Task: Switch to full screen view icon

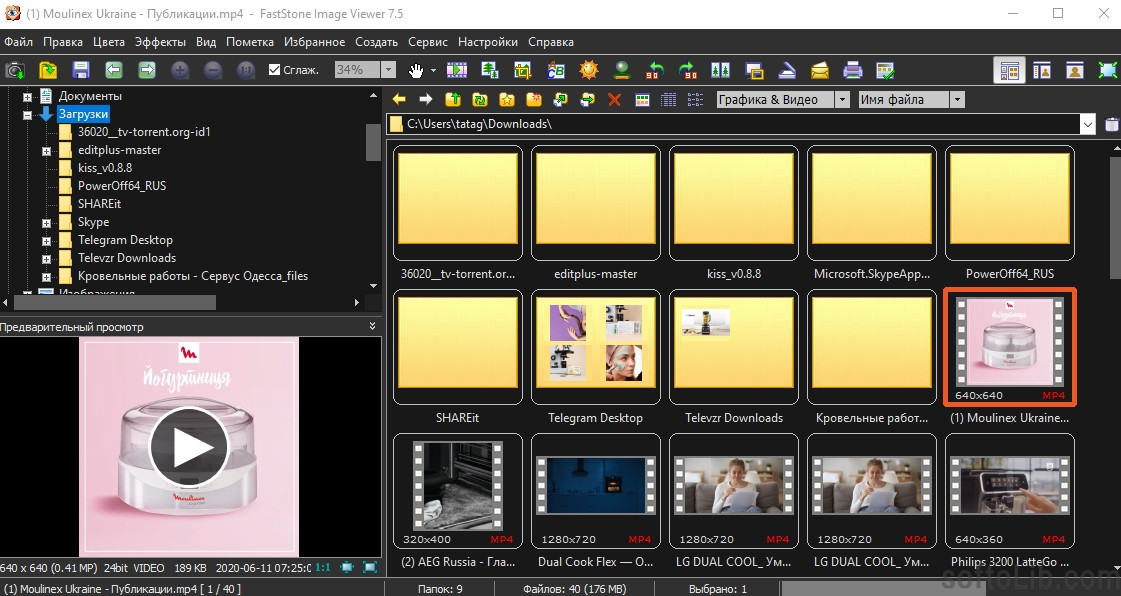Action: pyautogui.click(x=1107, y=70)
